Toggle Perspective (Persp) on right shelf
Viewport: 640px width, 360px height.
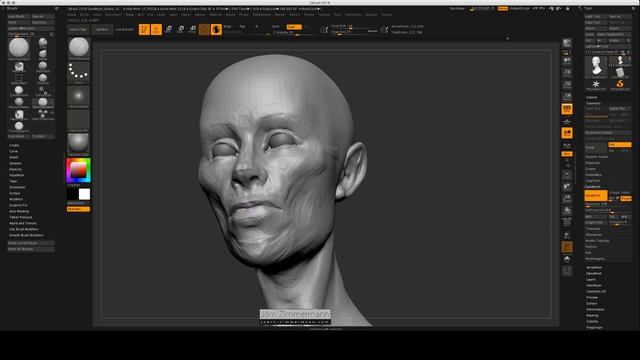click(567, 109)
